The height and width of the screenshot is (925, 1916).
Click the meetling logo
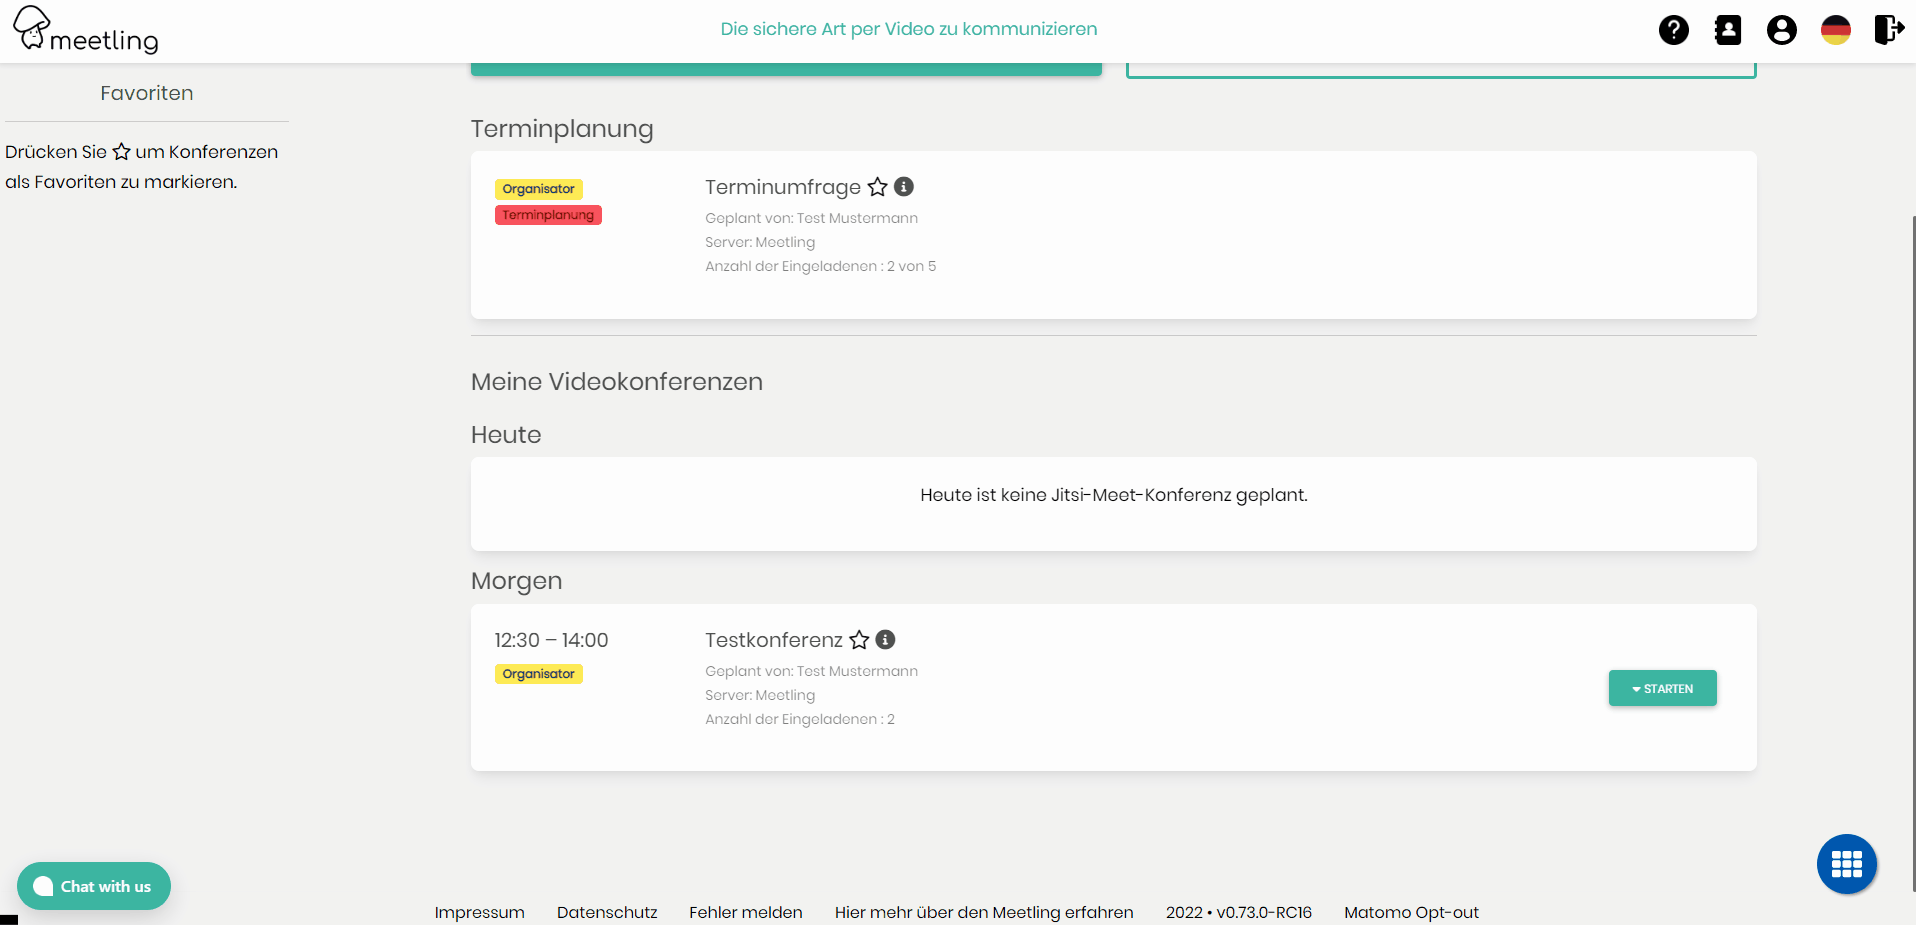click(x=86, y=30)
